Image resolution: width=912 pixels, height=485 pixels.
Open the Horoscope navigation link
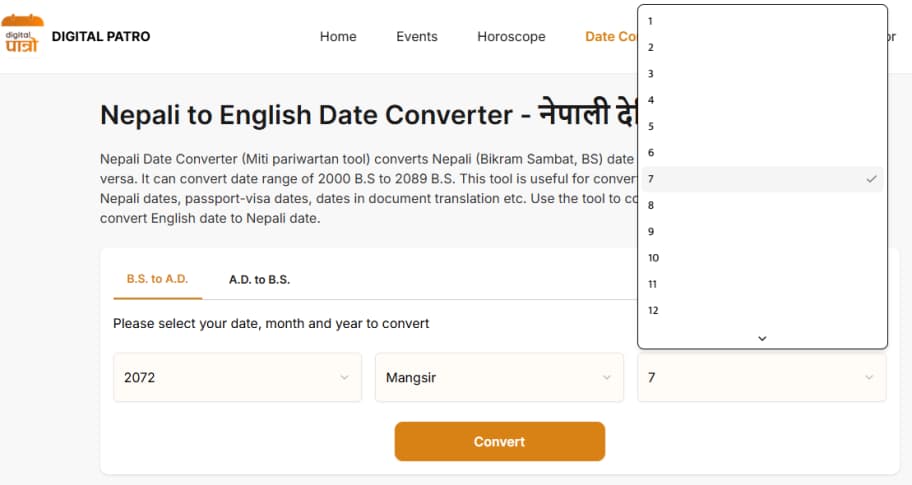511,37
